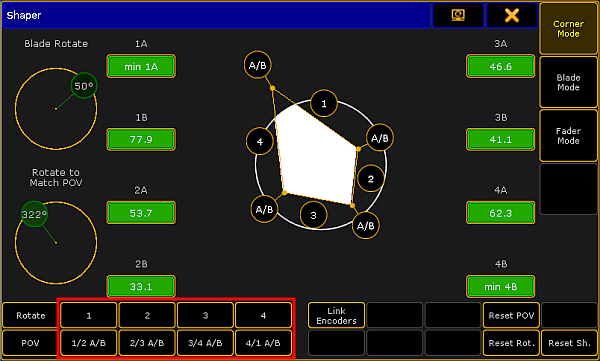600x361 pixels.
Task: Click Reset POV button
Action: 511,315
